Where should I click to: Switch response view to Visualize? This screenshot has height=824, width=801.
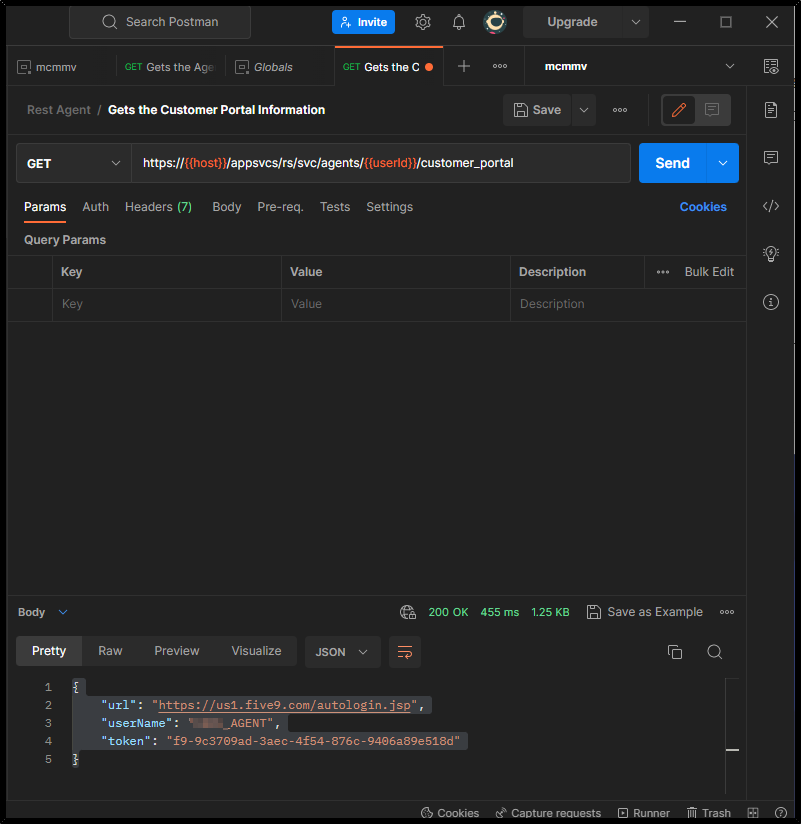point(256,651)
